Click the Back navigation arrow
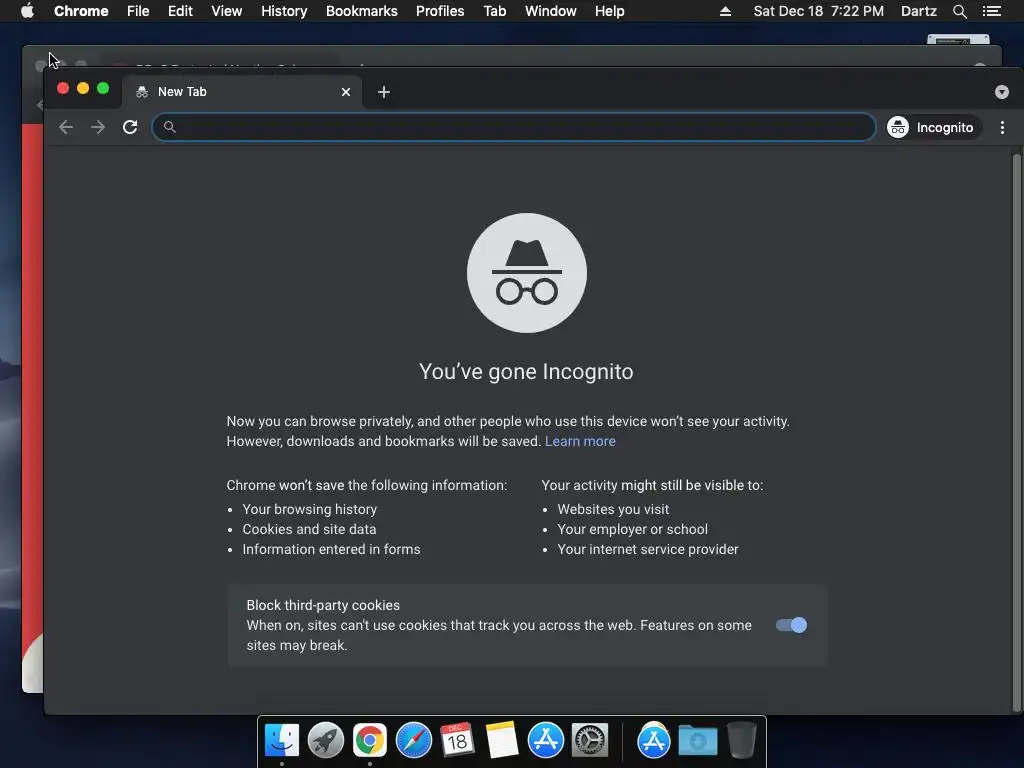 (66, 127)
